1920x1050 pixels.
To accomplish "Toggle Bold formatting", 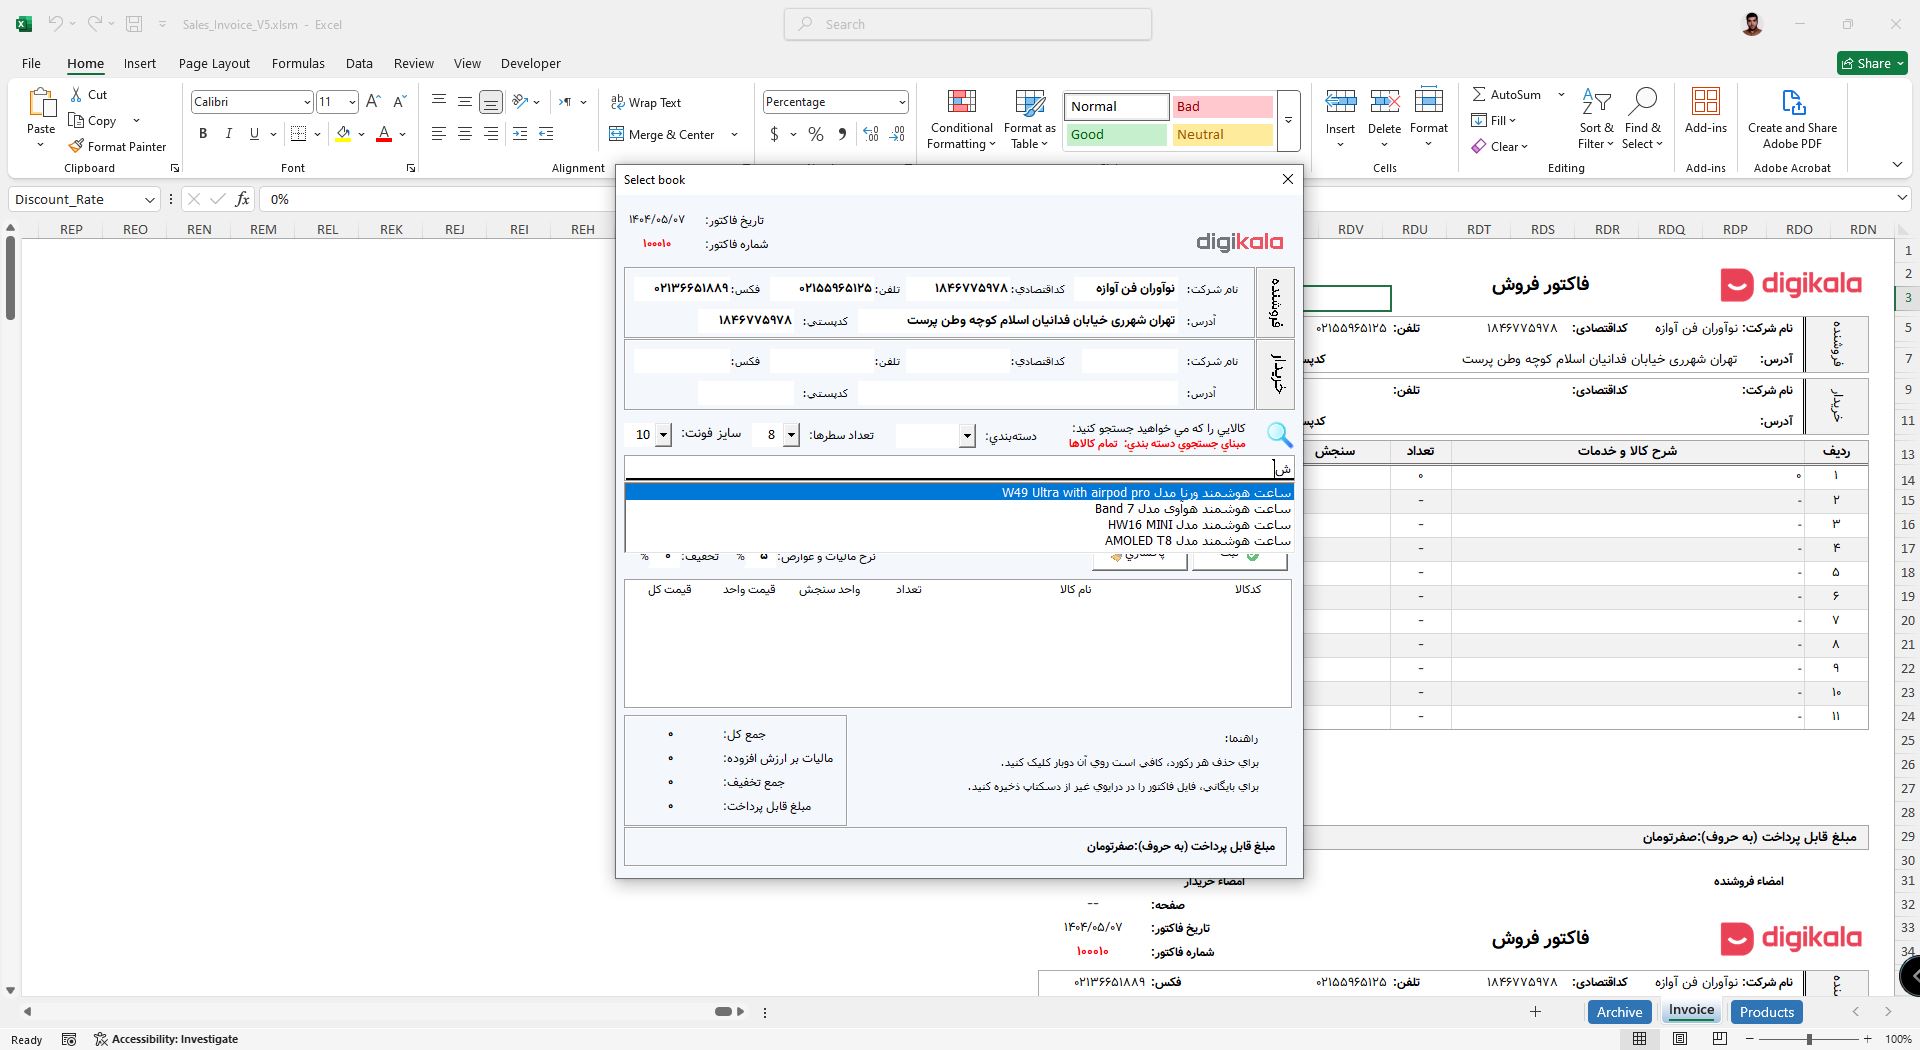I will tap(203, 133).
